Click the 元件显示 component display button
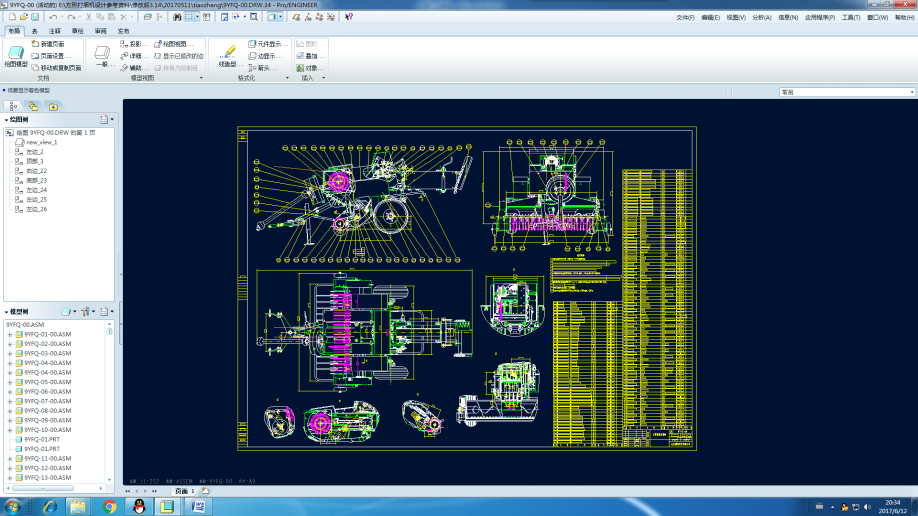The image size is (918, 516). tap(265, 44)
